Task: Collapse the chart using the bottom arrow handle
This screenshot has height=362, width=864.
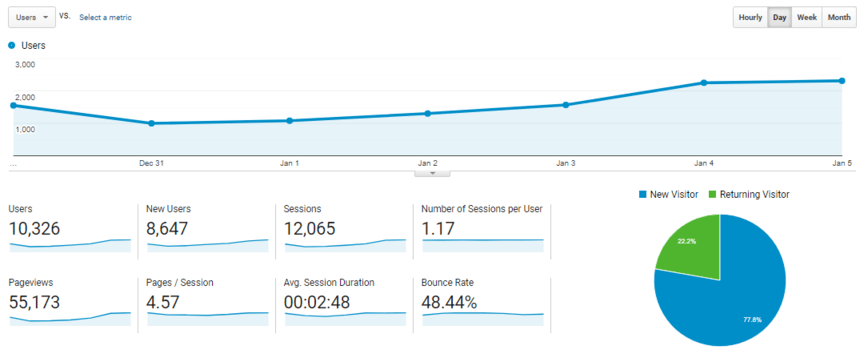Action: pos(433,173)
